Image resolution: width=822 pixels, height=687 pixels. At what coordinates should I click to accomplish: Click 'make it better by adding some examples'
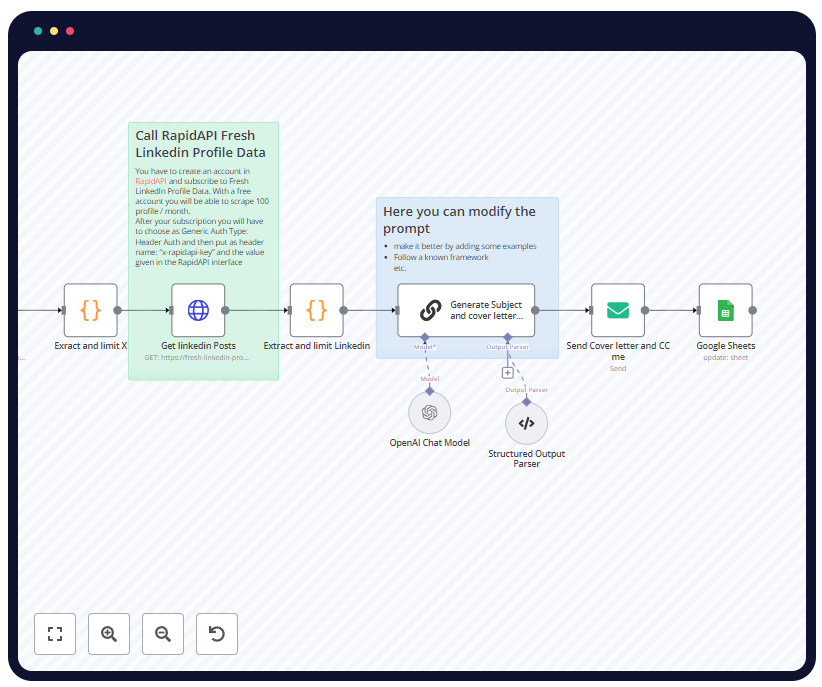coord(465,246)
